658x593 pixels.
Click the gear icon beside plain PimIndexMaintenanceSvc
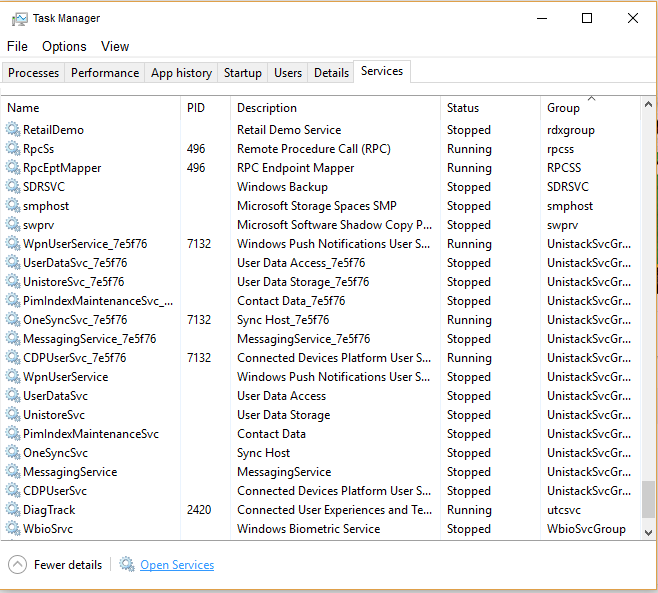point(13,434)
